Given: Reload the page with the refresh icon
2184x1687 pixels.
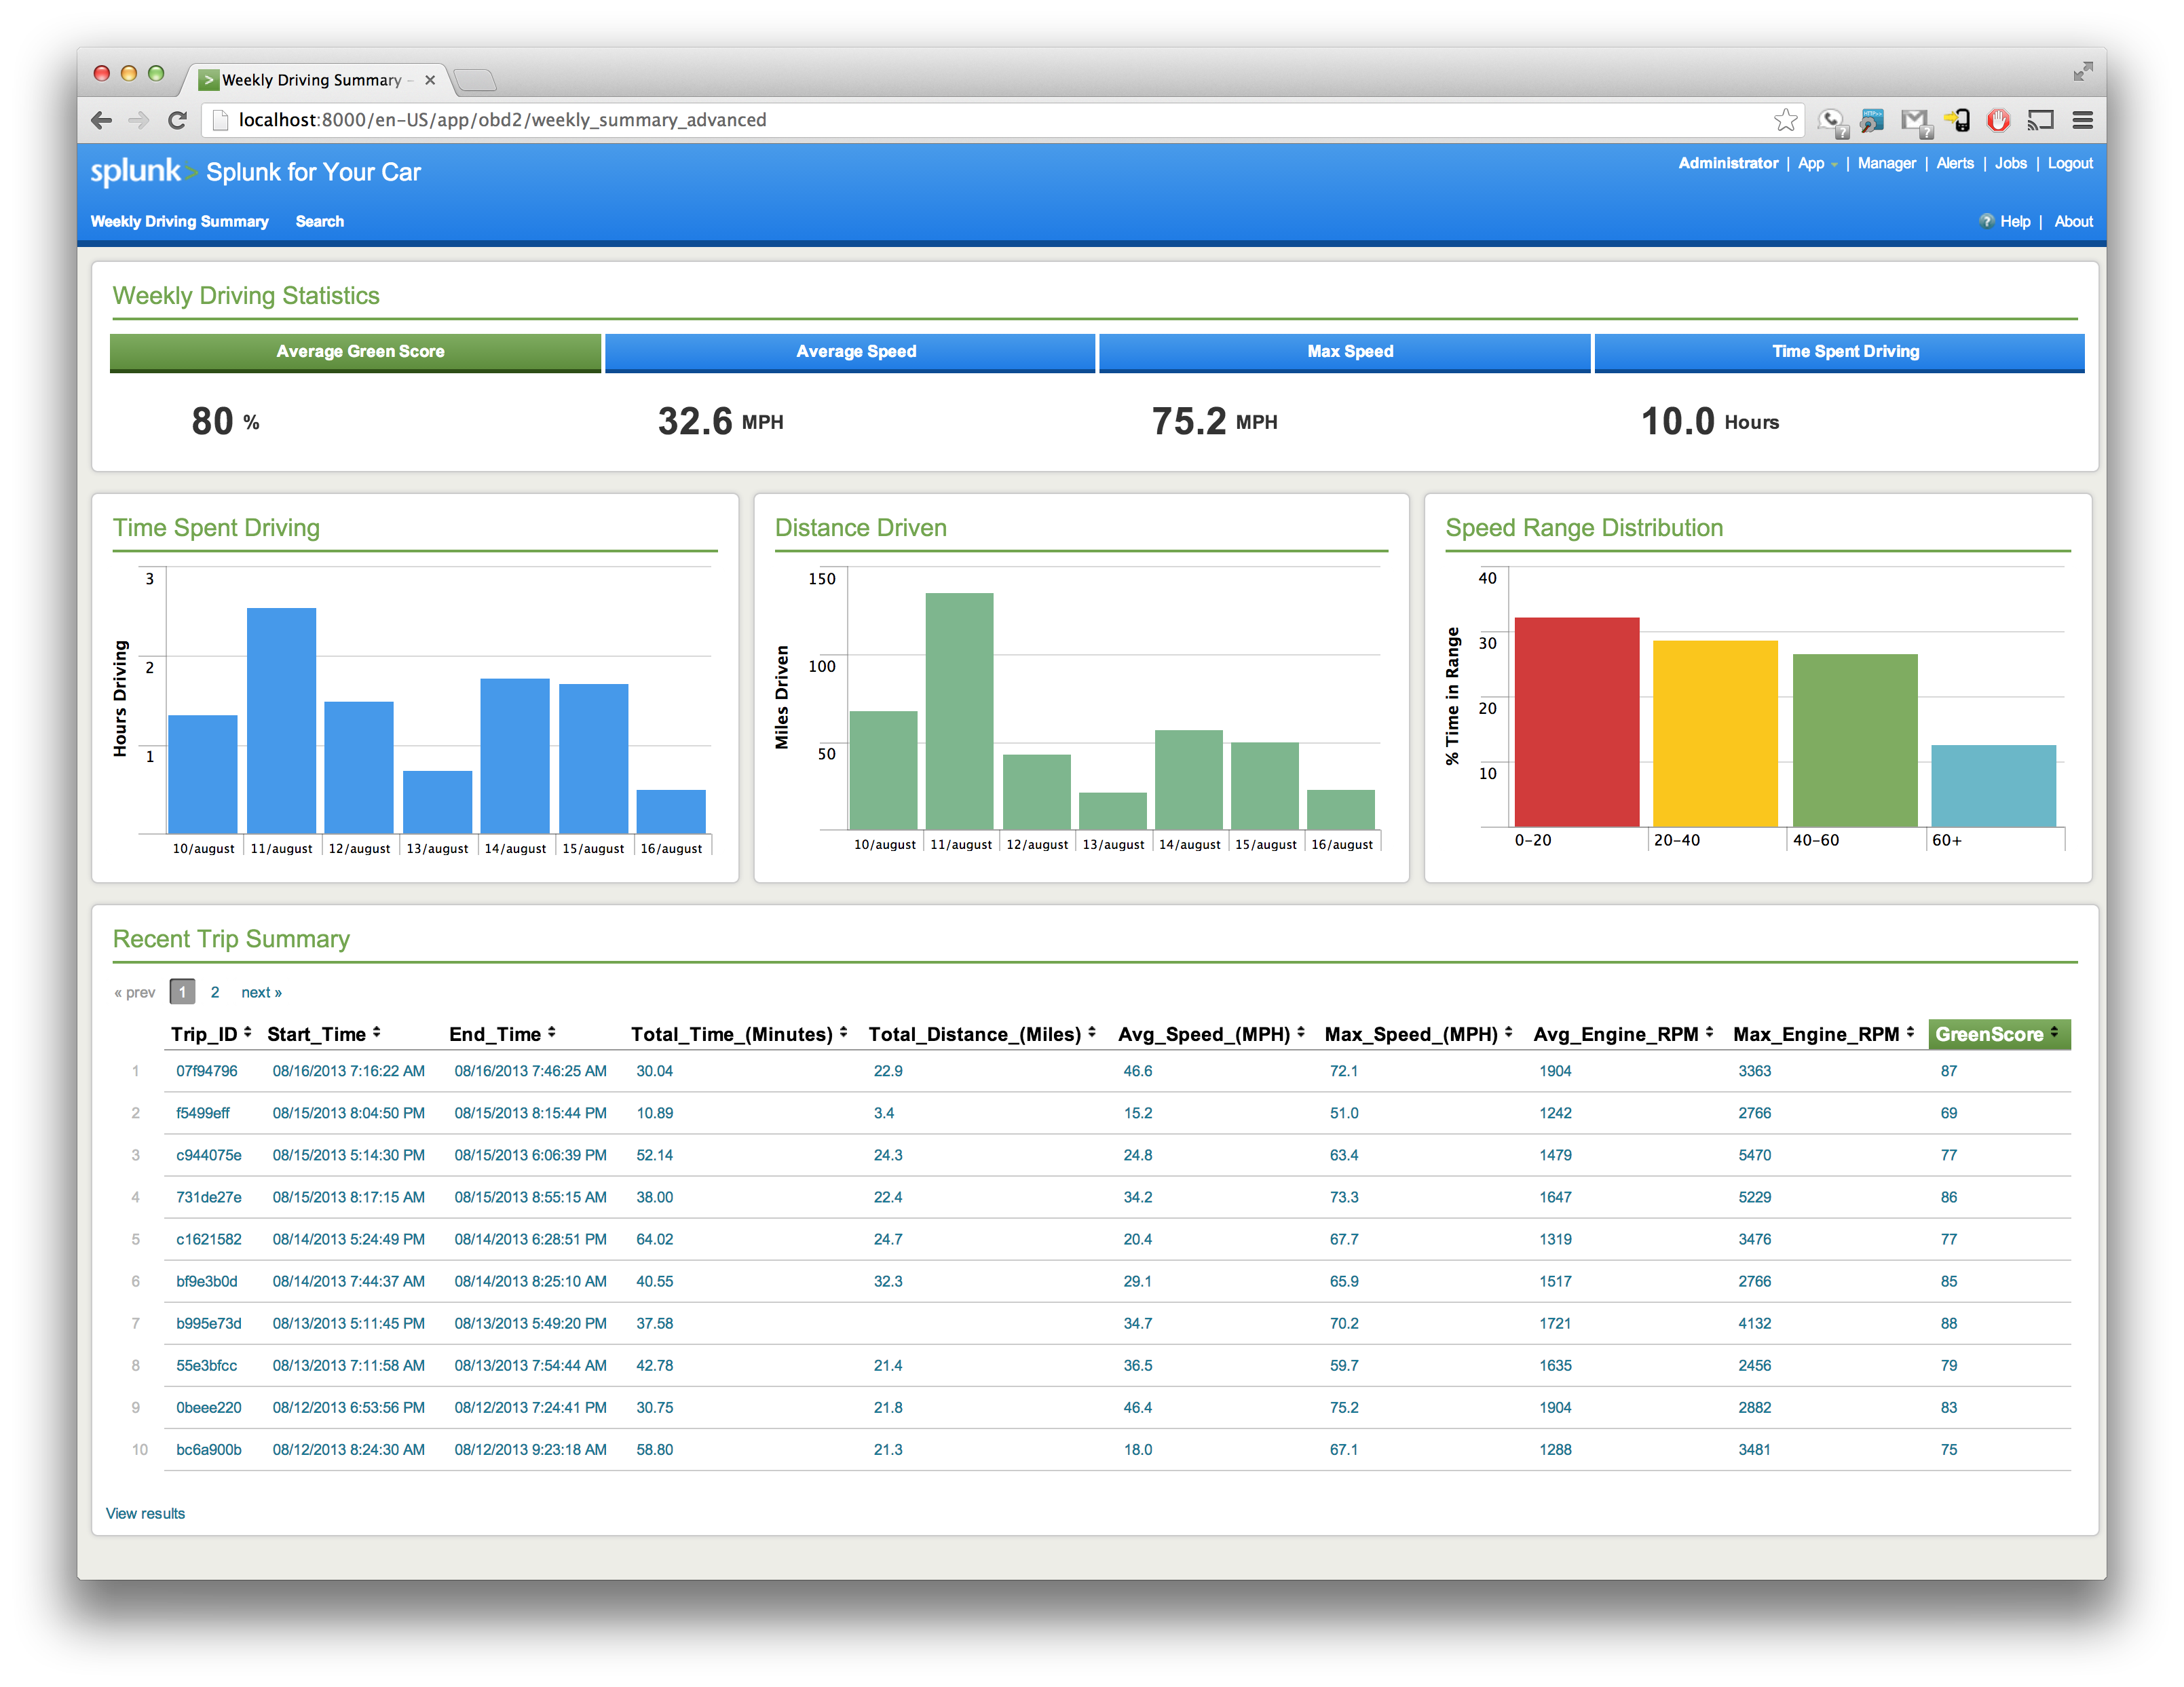Looking at the screenshot, I should pos(178,120).
